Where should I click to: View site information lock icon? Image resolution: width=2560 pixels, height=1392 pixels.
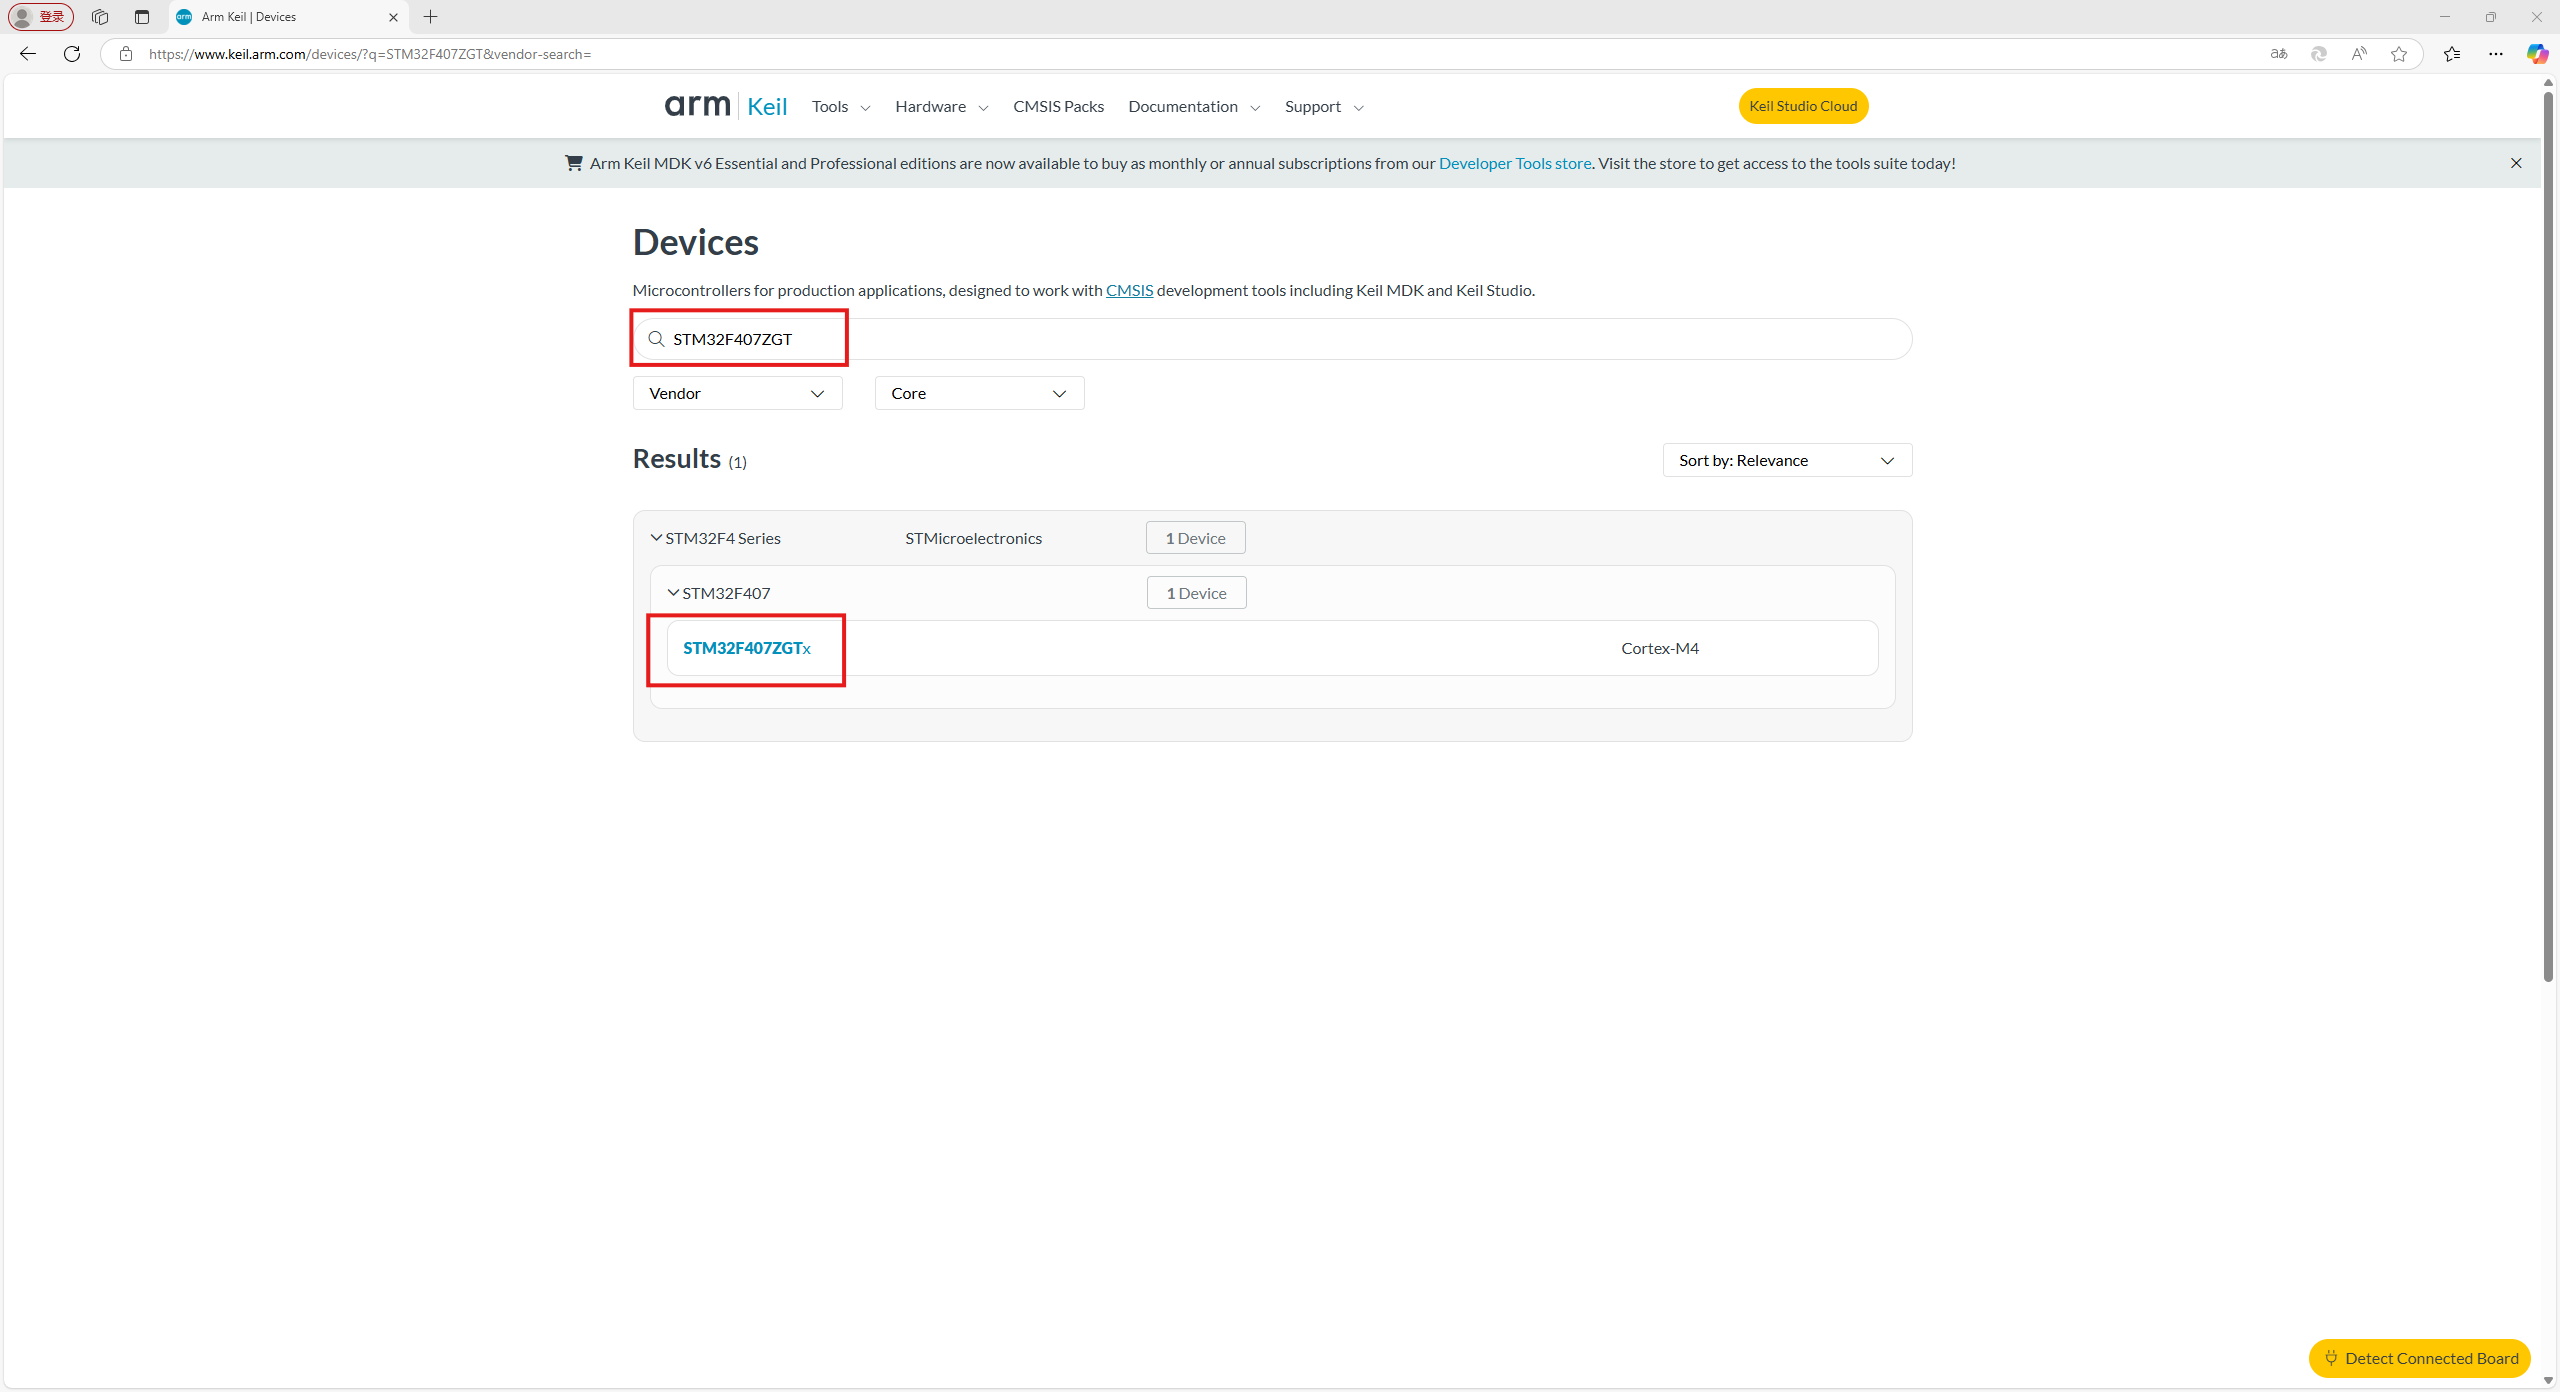click(x=126, y=54)
